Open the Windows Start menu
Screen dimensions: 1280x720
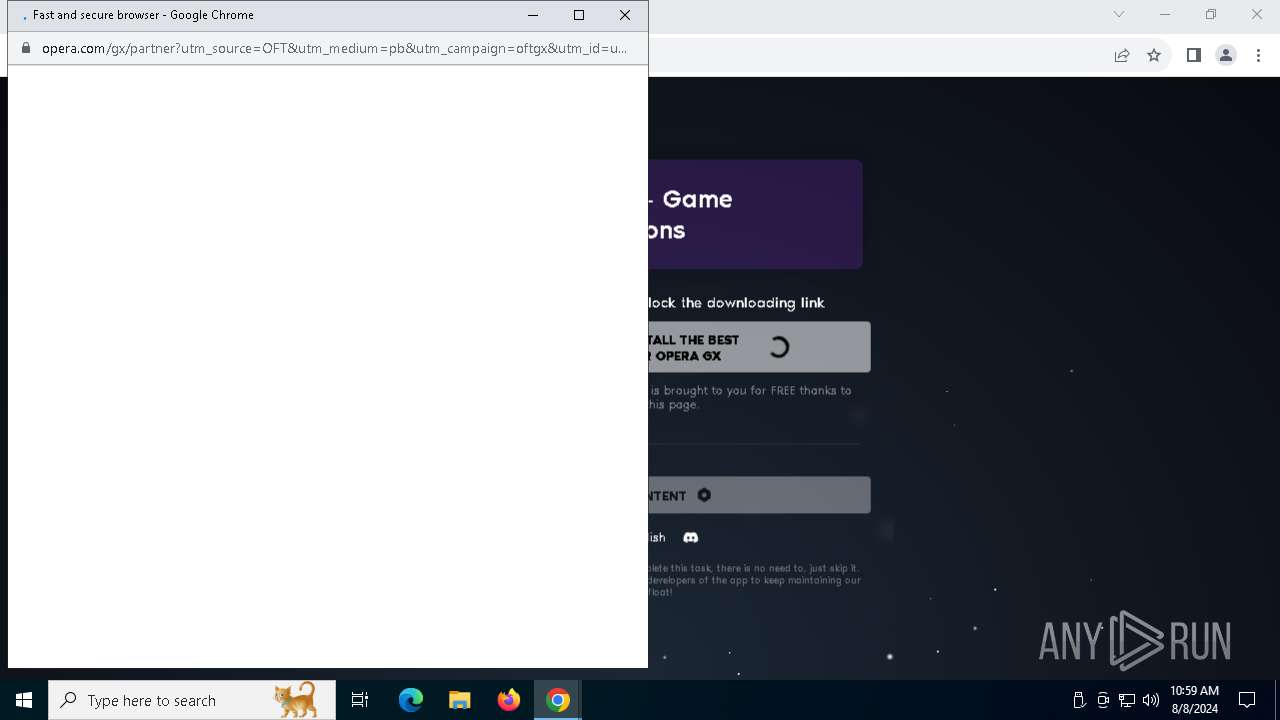[x=24, y=700]
